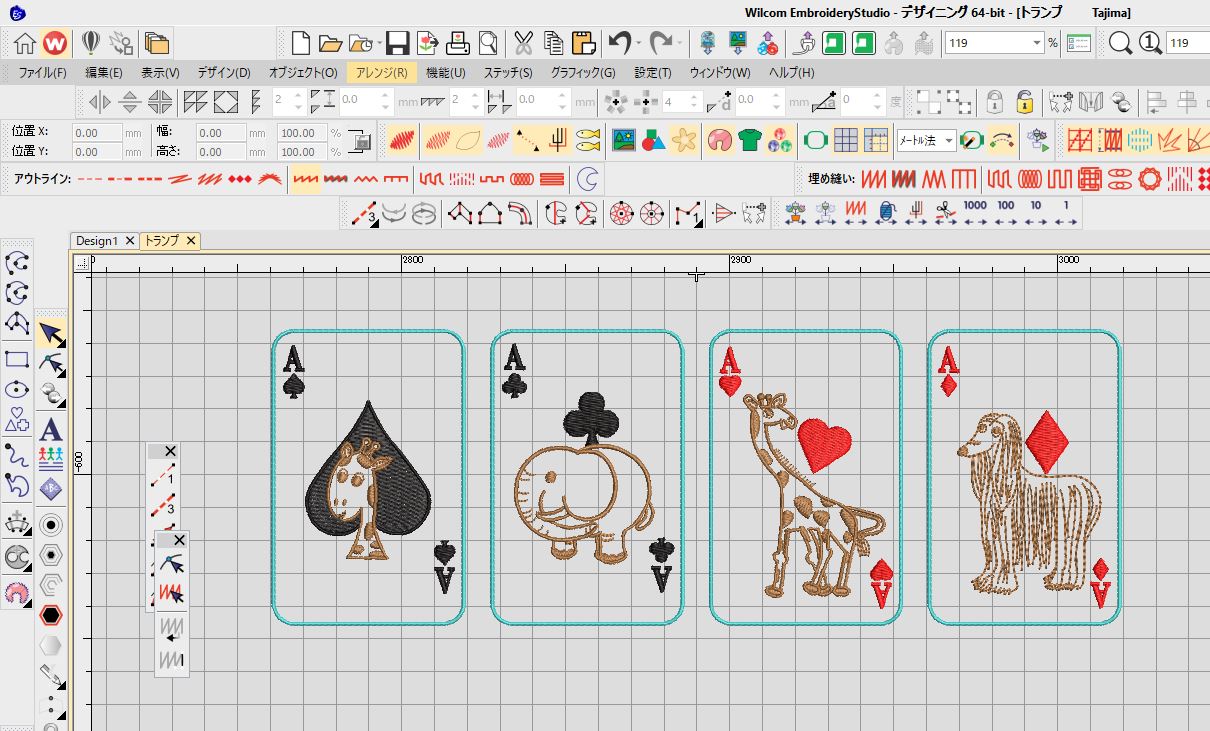1210x731 pixels.
Task: Click the Save floppy disk icon
Action: (x=397, y=43)
